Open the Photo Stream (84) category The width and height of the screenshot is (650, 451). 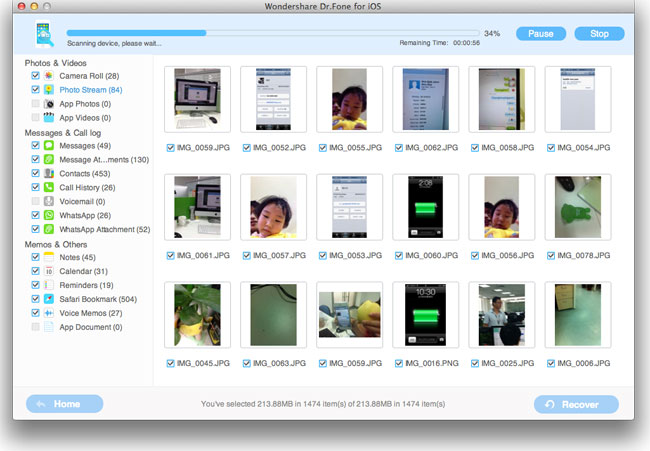point(91,90)
